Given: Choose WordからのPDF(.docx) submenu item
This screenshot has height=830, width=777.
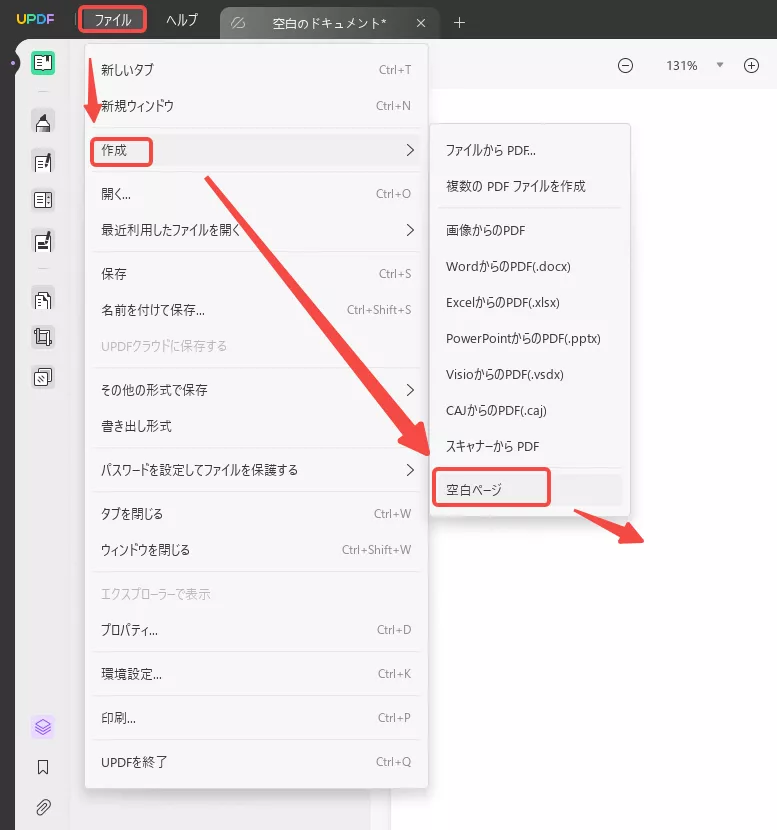Looking at the screenshot, I should pos(530,266).
